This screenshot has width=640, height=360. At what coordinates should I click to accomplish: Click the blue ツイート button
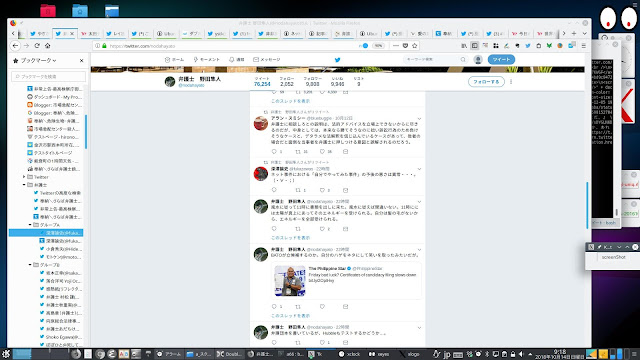click(x=501, y=60)
